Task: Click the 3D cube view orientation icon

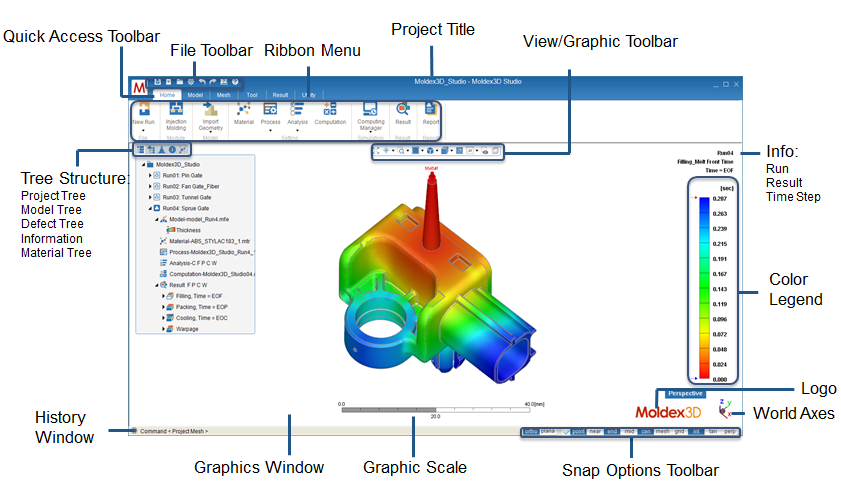Action: [x=430, y=151]
